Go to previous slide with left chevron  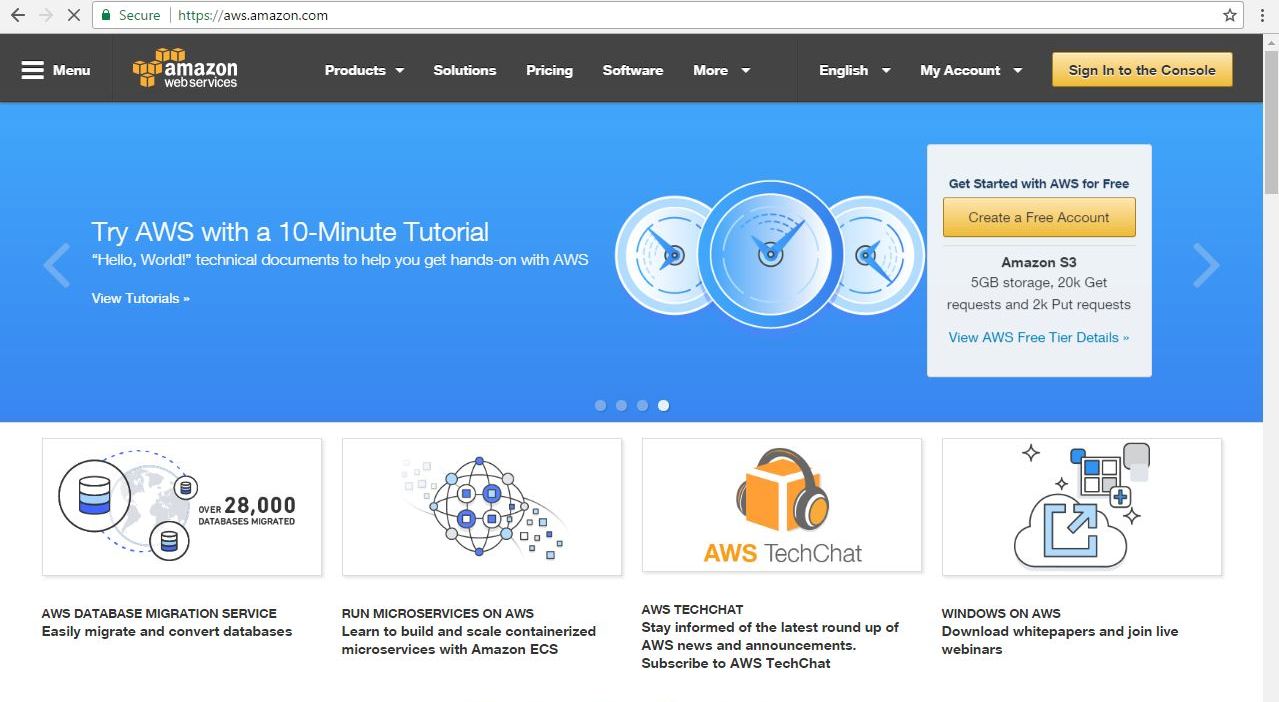57,265
